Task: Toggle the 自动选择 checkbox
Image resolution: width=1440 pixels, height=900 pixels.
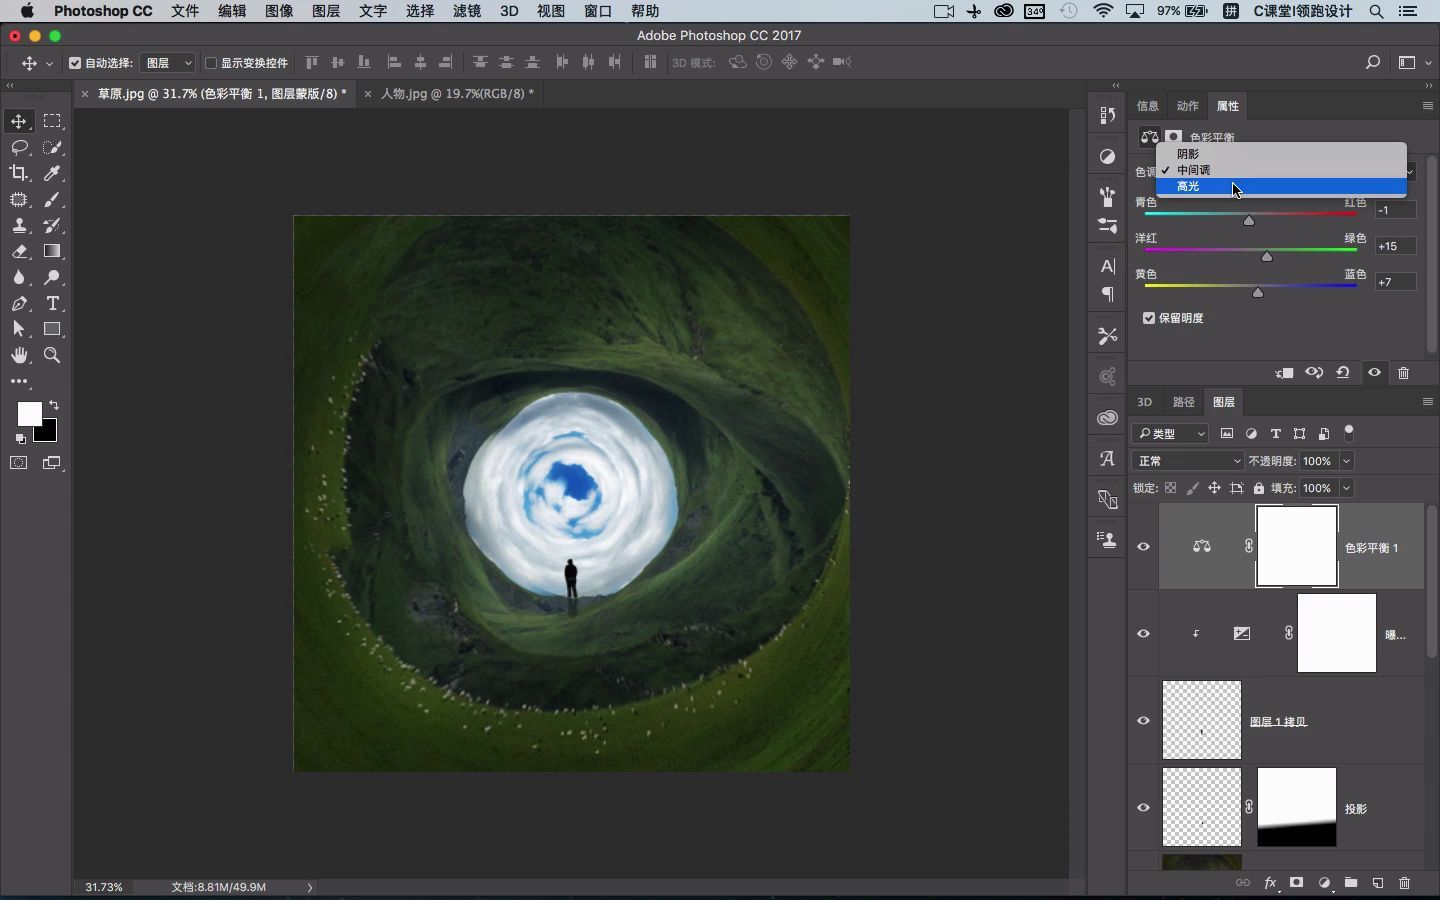Action: (75, 63)
